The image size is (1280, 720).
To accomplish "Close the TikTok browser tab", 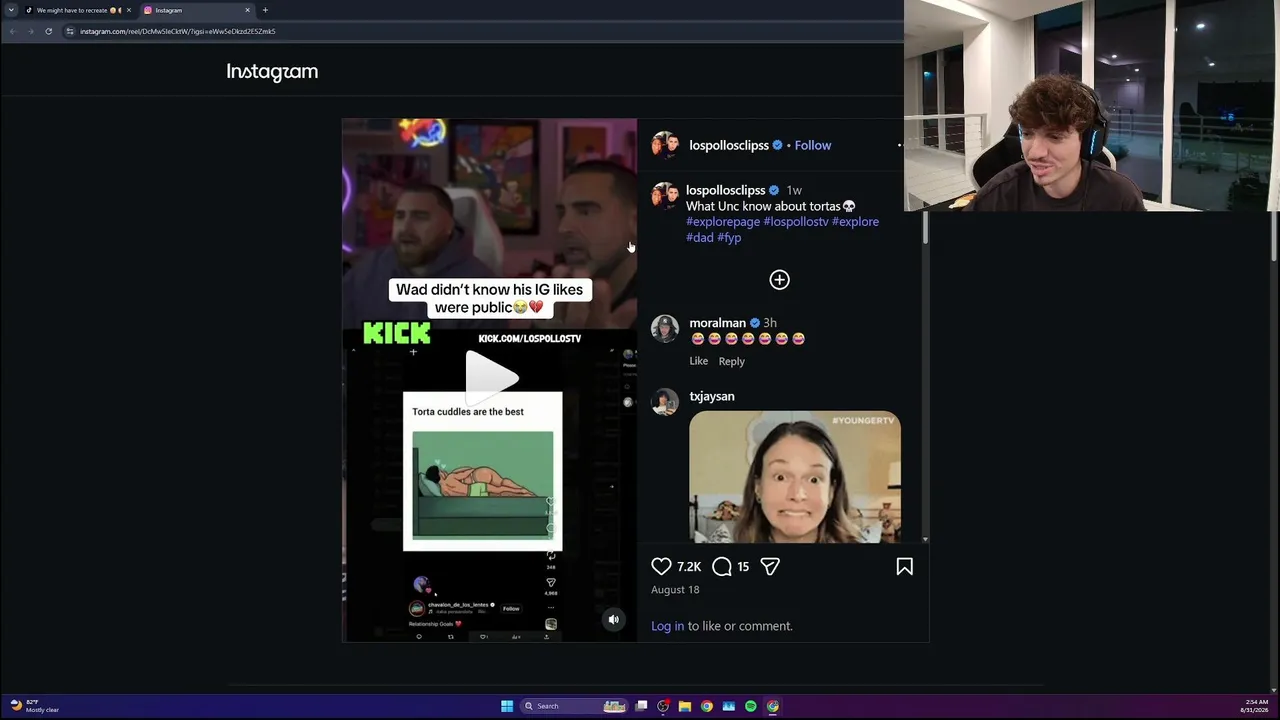I will click(x=128, y=10).
